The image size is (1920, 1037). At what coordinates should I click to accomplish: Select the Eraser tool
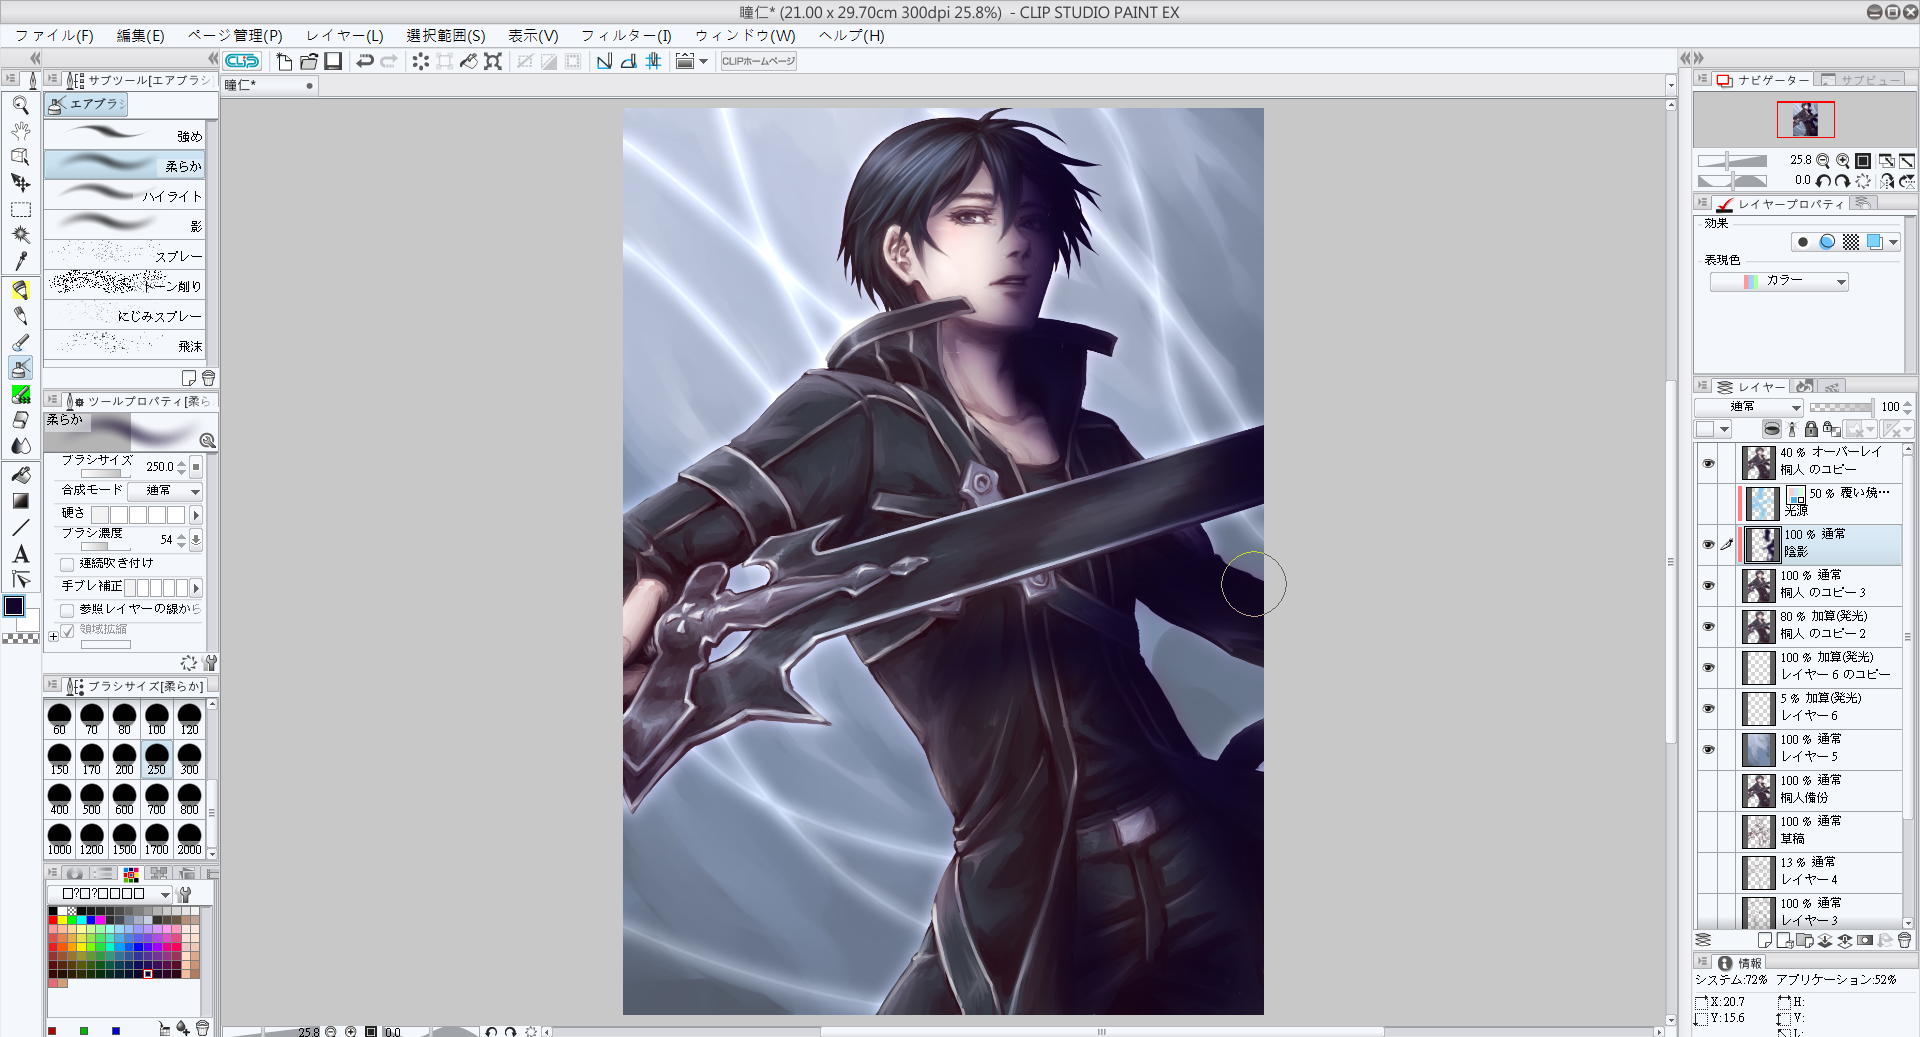pos(20,420)
